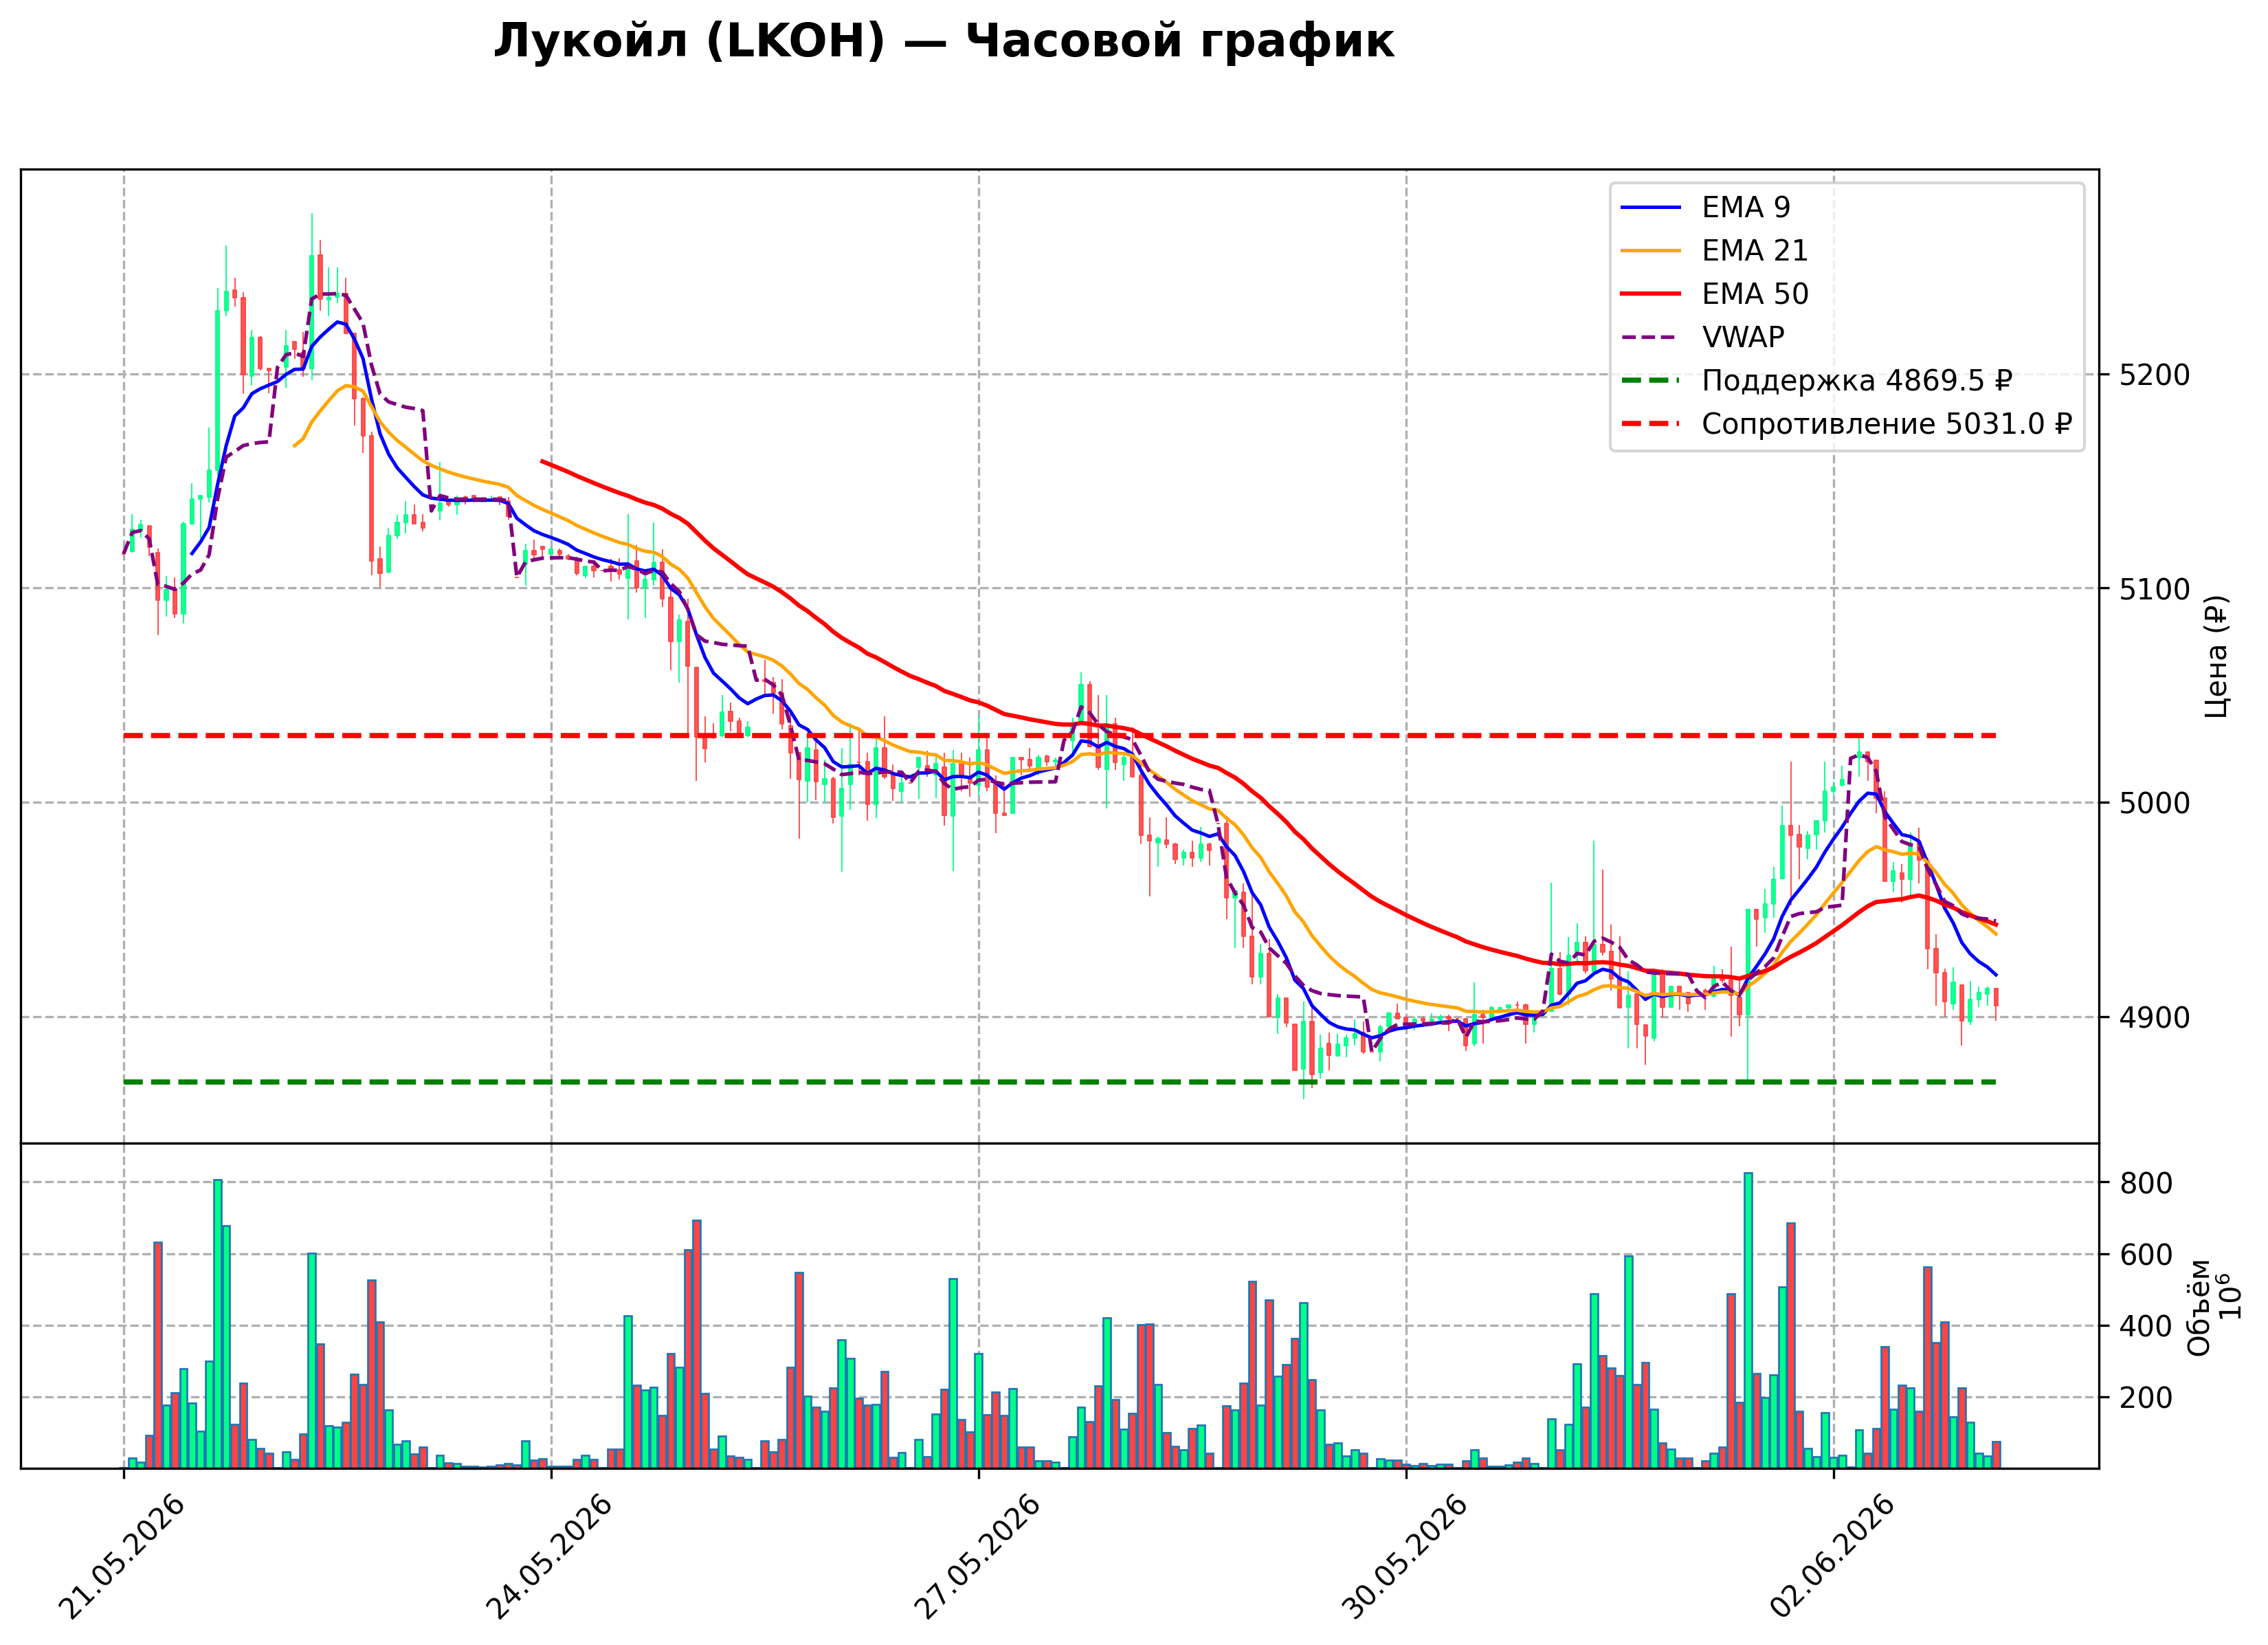Click the red dashed resistance line on the chart

[1060, 736]
